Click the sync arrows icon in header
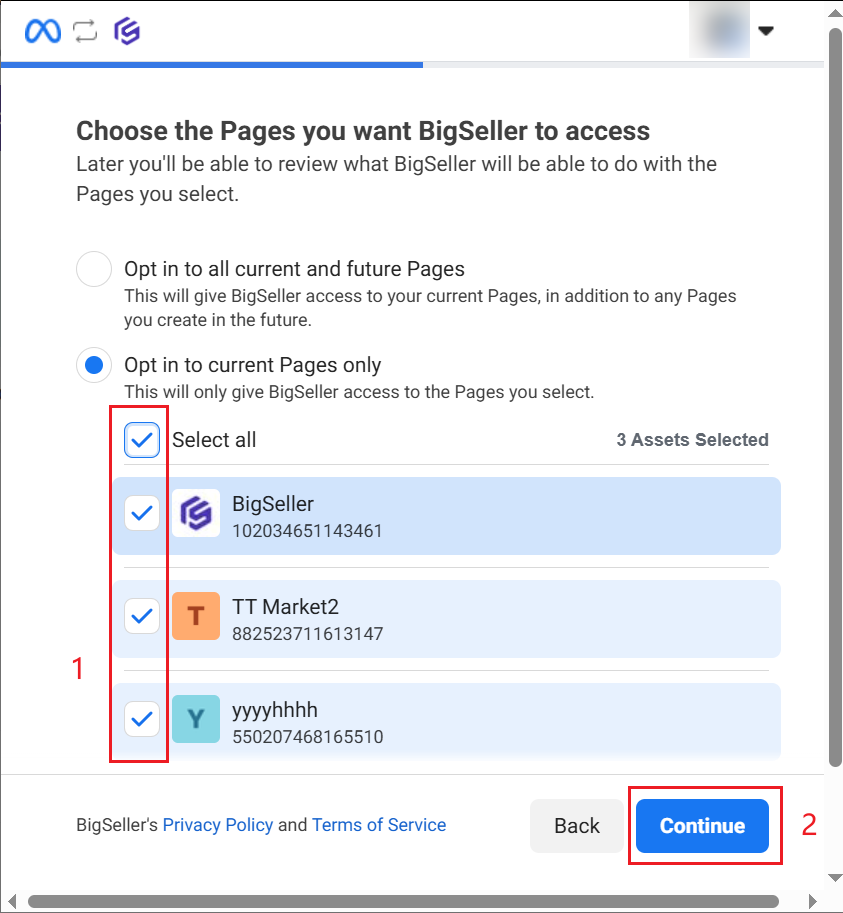Screen dimensions: 843x913 point(86,31)
